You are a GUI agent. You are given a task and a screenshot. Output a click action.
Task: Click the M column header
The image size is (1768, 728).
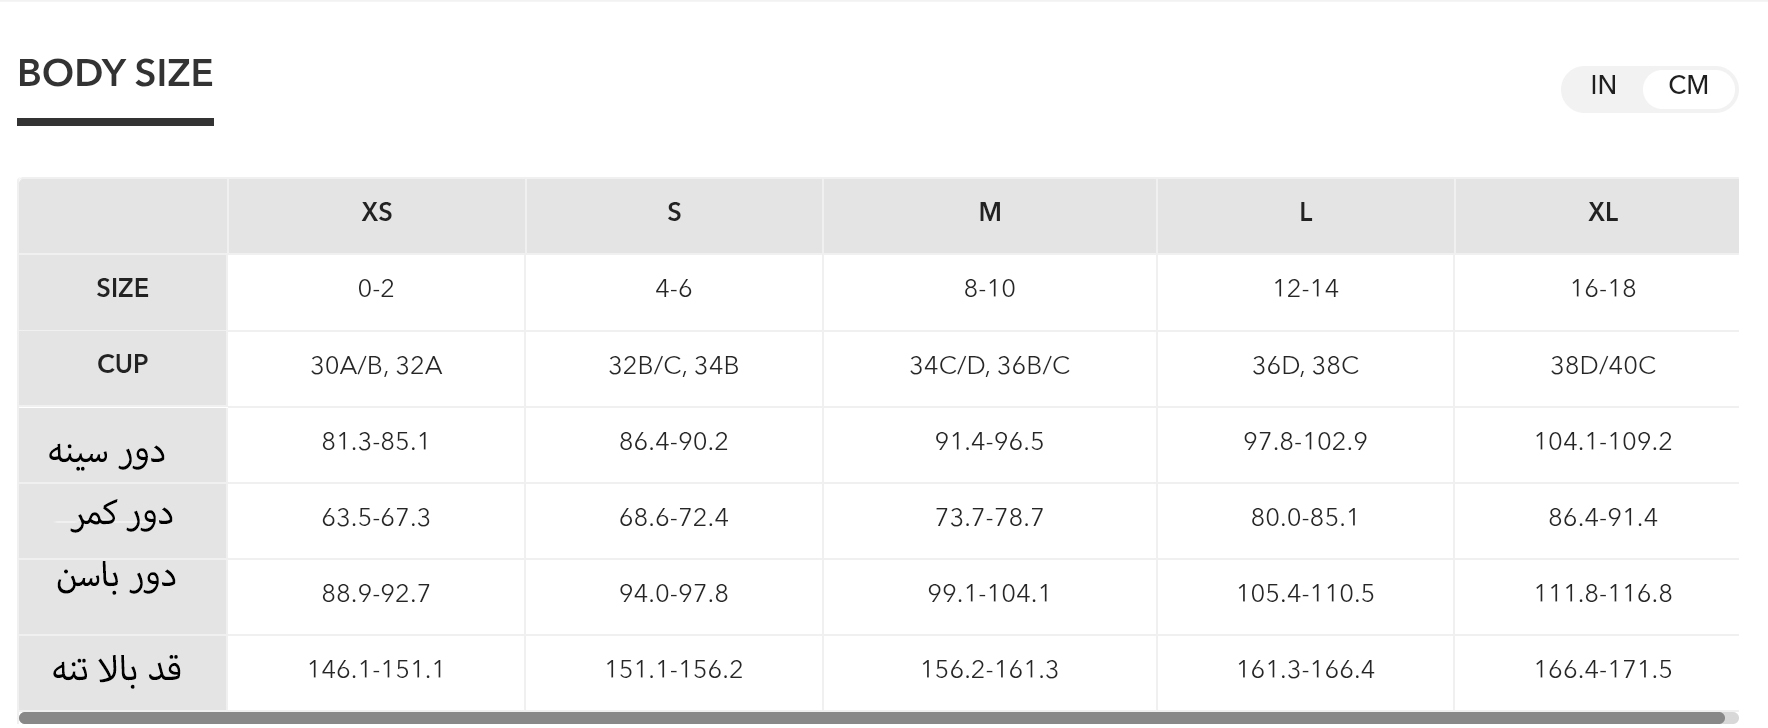point(989,212)
